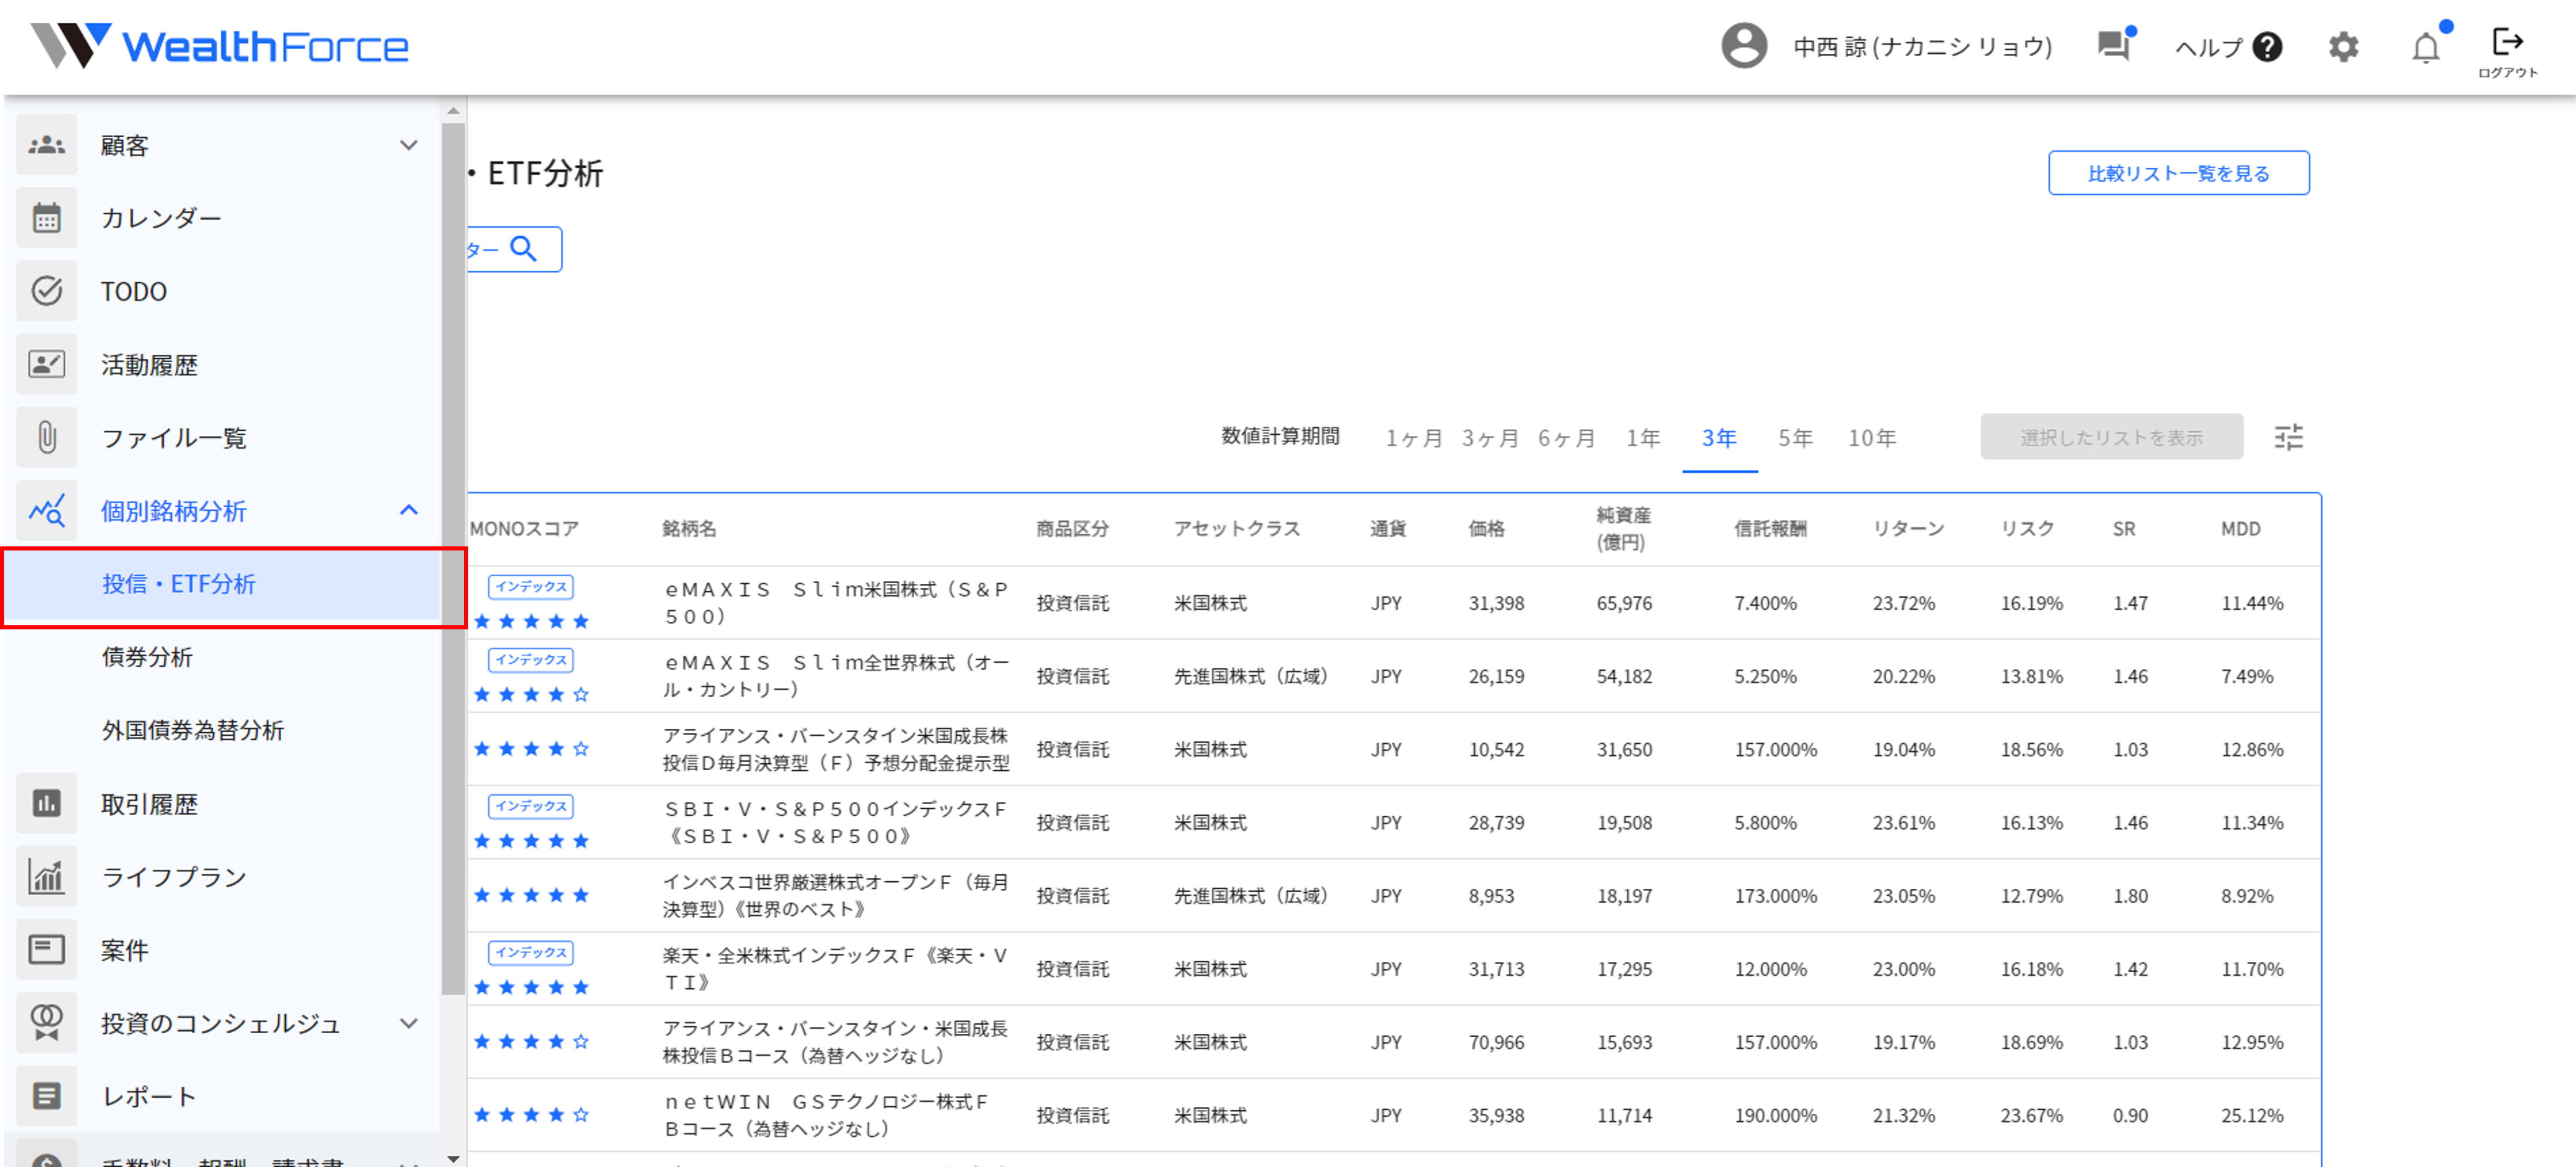This screenshot has height=1167, width=2576.
Task: Open the notifications bell icon
Action: click(2425, 47)
